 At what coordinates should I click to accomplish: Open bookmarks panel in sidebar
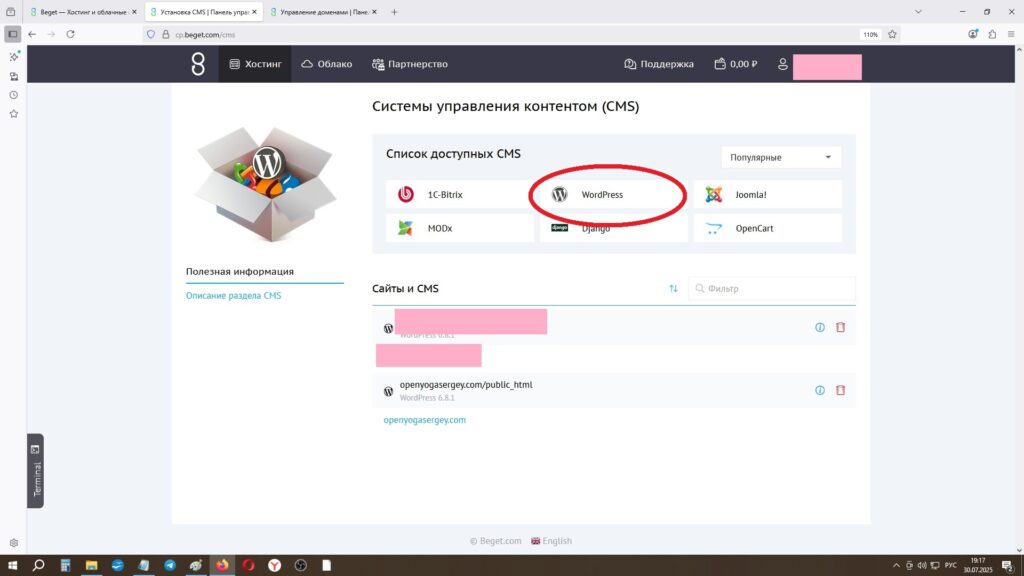(x=14, y=114)
